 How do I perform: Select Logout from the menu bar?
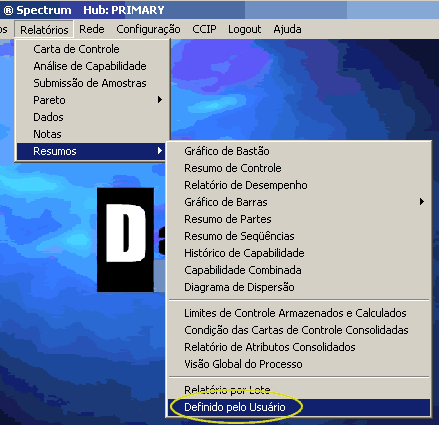244,29
